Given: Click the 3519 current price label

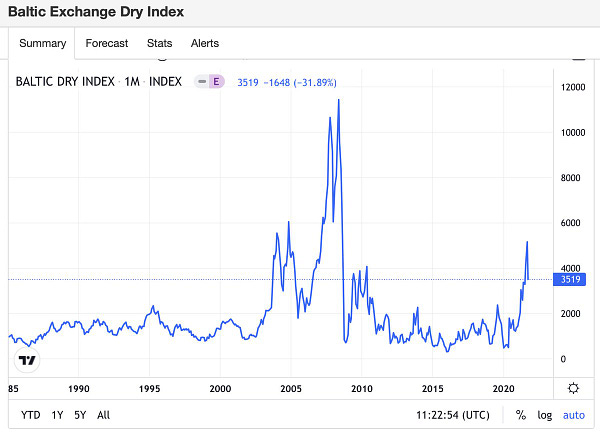Looking at the screenshot, I should tap(570, 279).
